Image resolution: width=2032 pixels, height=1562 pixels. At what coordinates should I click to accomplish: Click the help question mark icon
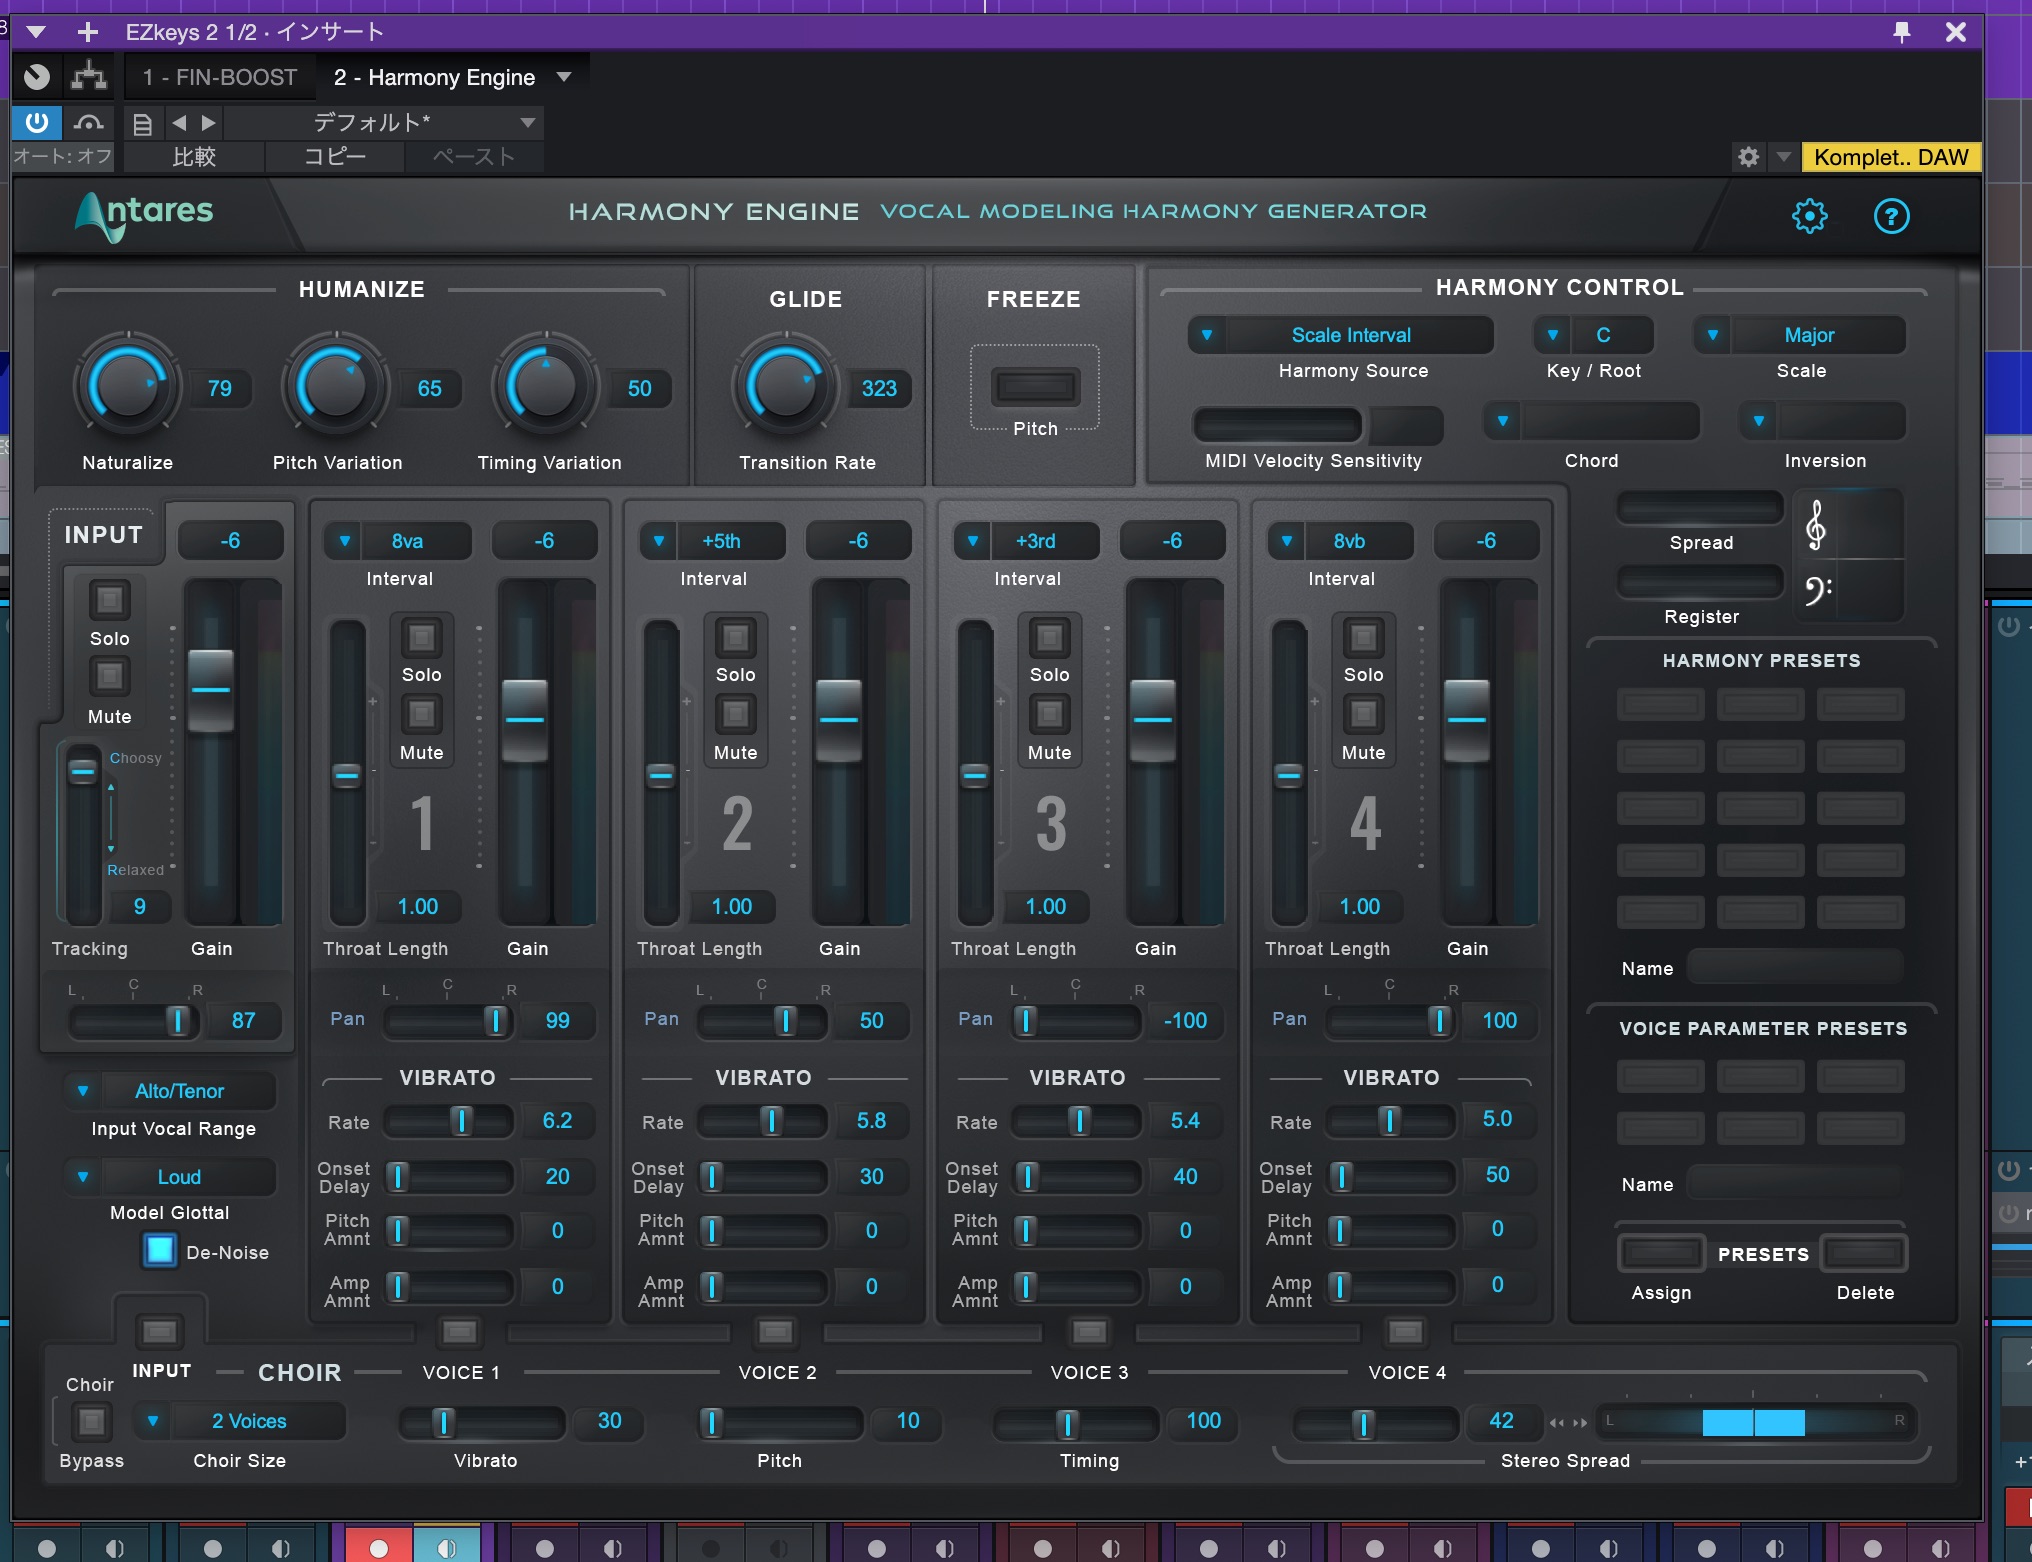(1891, 216)
